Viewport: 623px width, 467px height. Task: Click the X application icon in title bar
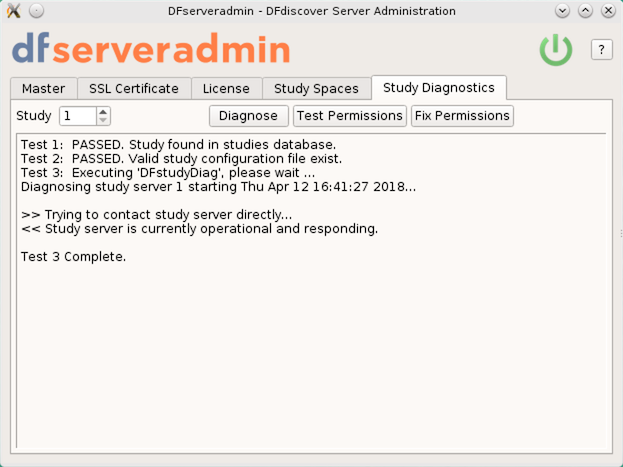pyautogui.click(x=14, y=11)
